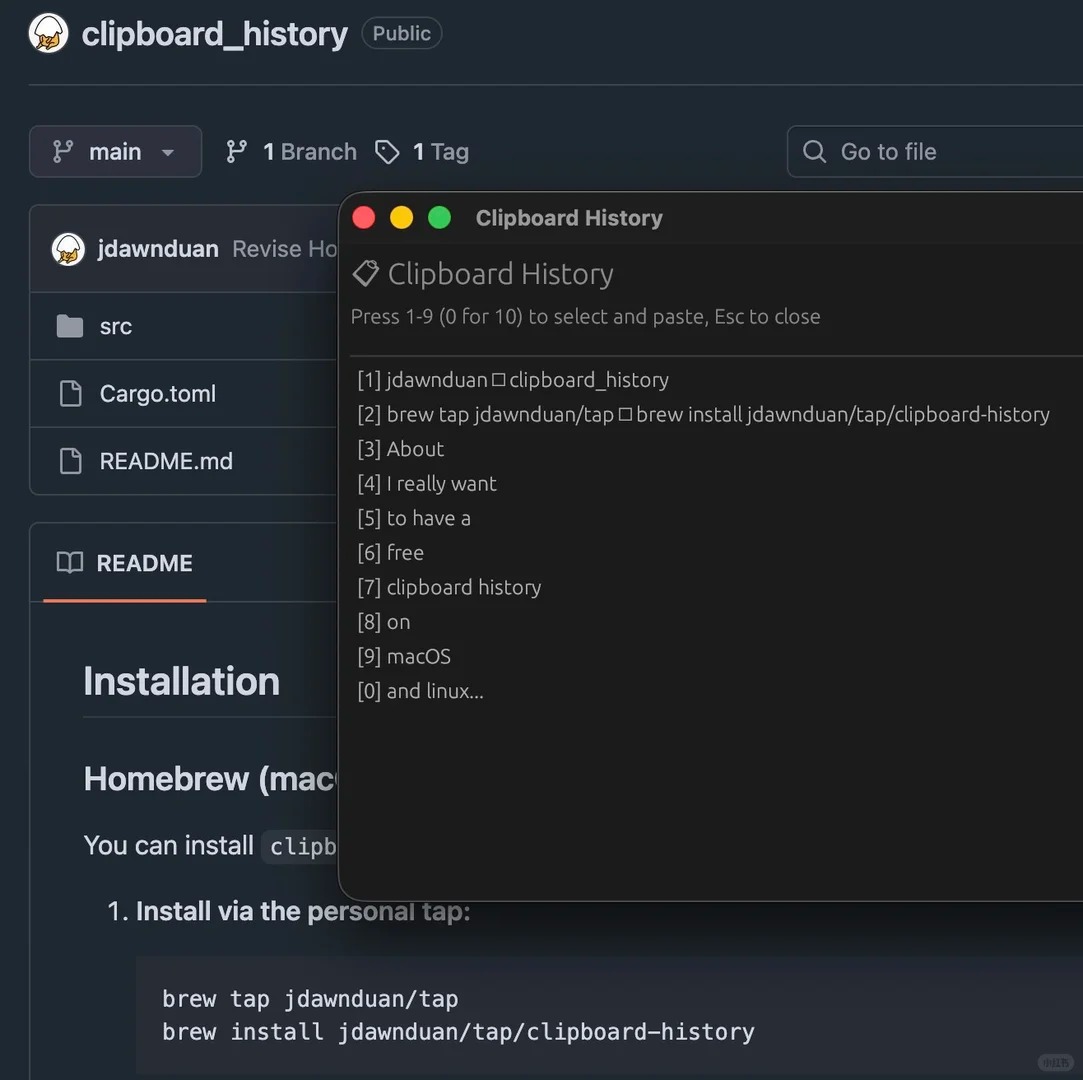This screenshot has width=1083, height=1080.
Task: Click the branch icon next to 1 Branch
Action: [236, 150]
